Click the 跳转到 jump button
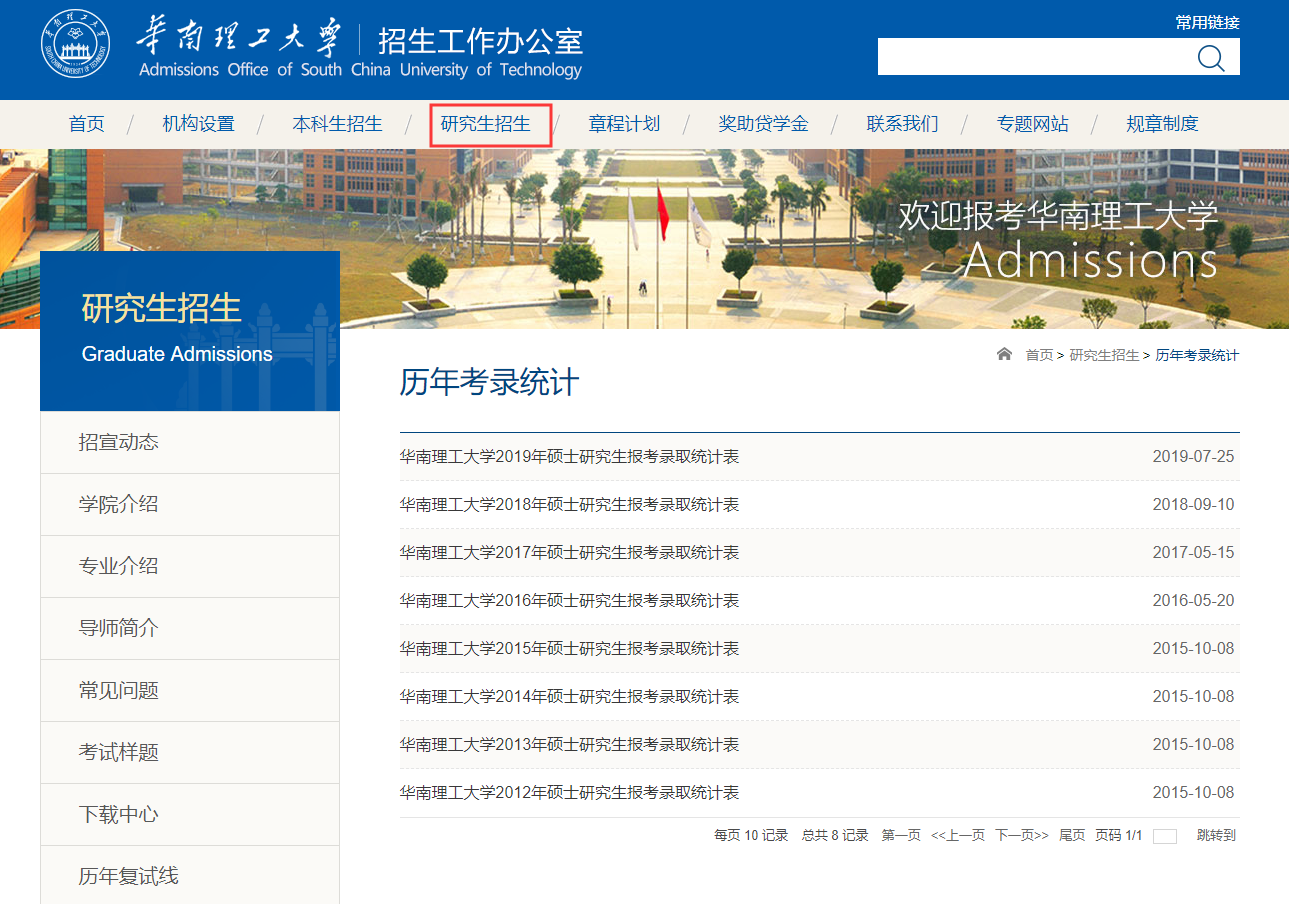Viewport: 1289px width, 904px height. pyautogui.click(x=1216, y=835)
